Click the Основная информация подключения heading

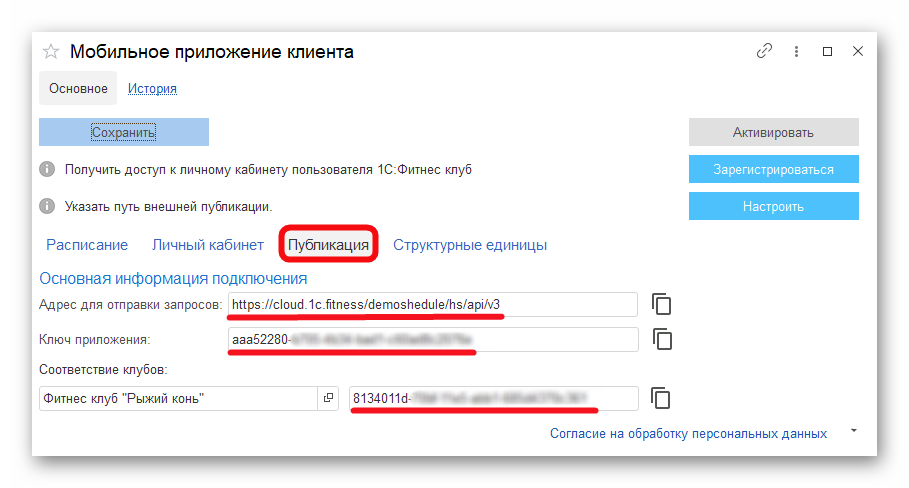173,278
